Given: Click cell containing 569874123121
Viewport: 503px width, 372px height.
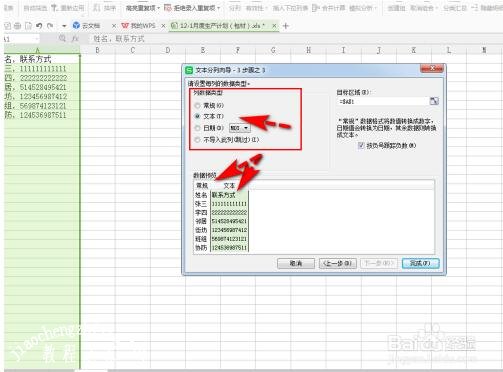Looking at the screenshot, I should pyautogui.click(x=41, y=106).
